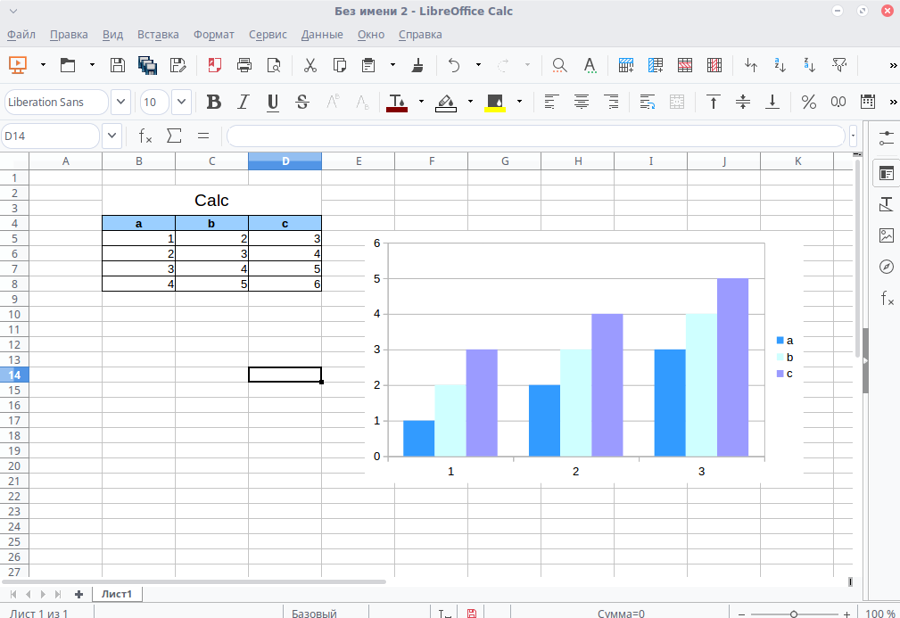Toggle underline formatting
The image size is (900, 618).
pyautogui.click(x=270, y=101)
